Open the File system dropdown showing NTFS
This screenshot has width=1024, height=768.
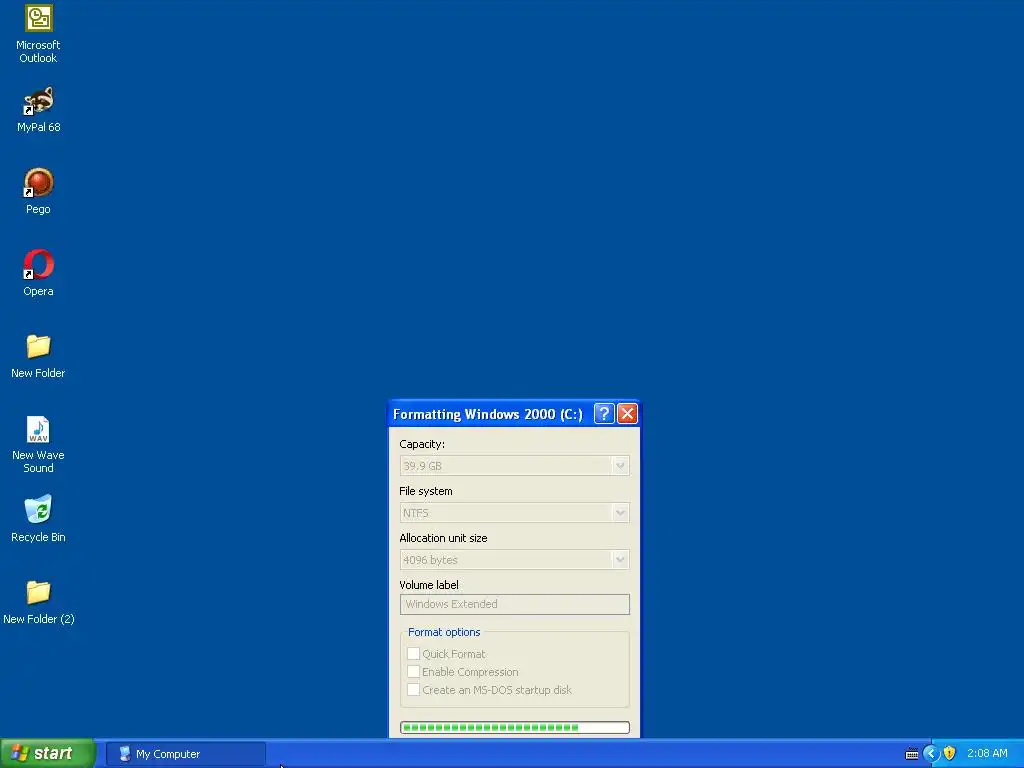(515, 513)
